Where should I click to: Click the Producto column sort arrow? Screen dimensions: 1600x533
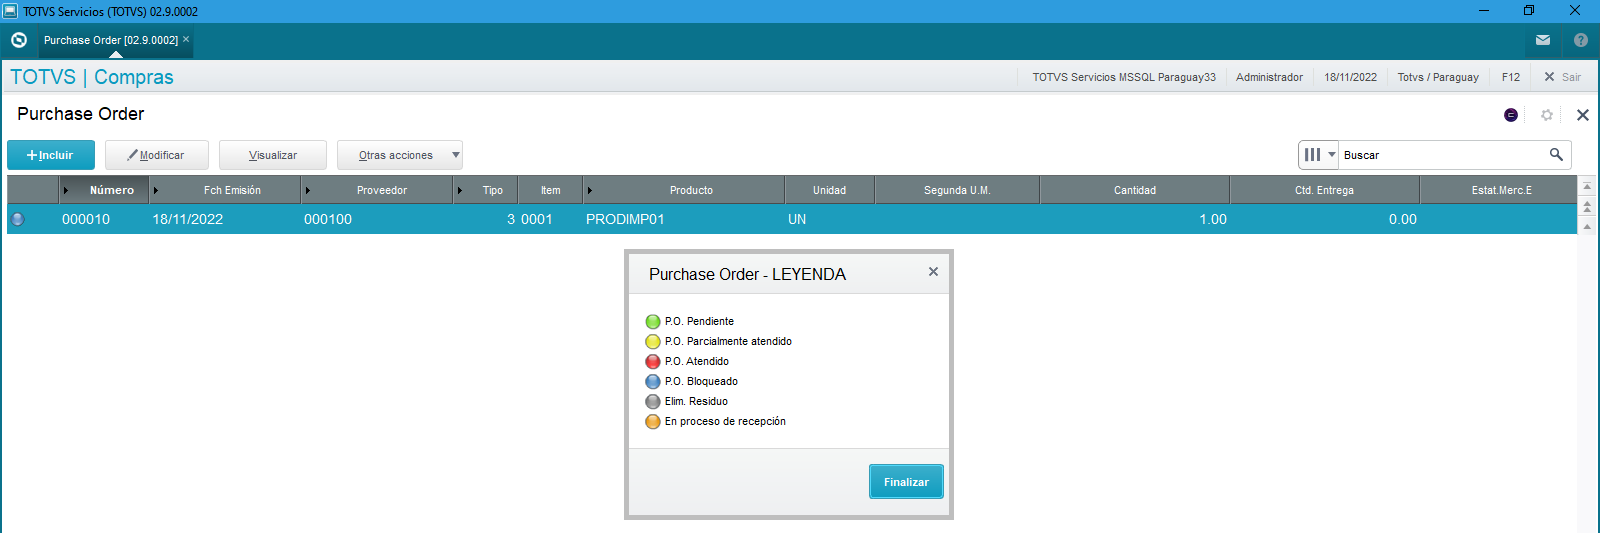[590, 190]
